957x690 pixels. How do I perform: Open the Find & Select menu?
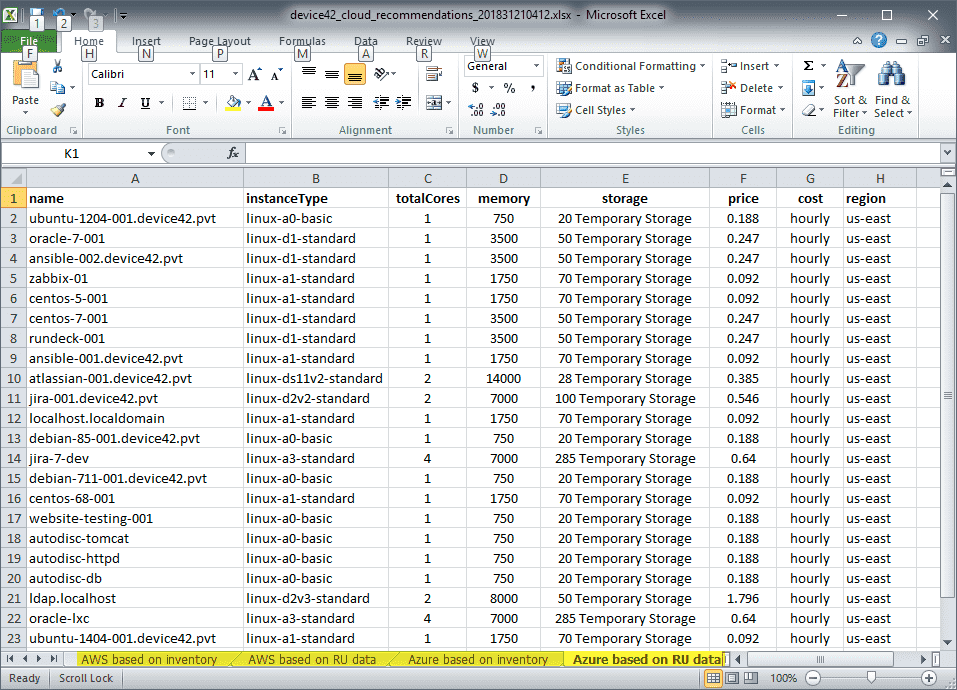pos(892,89)
